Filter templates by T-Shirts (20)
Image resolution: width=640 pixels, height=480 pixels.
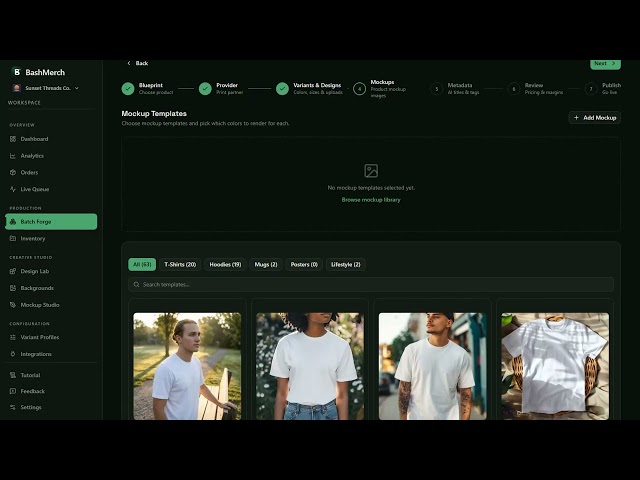(180, 264)
